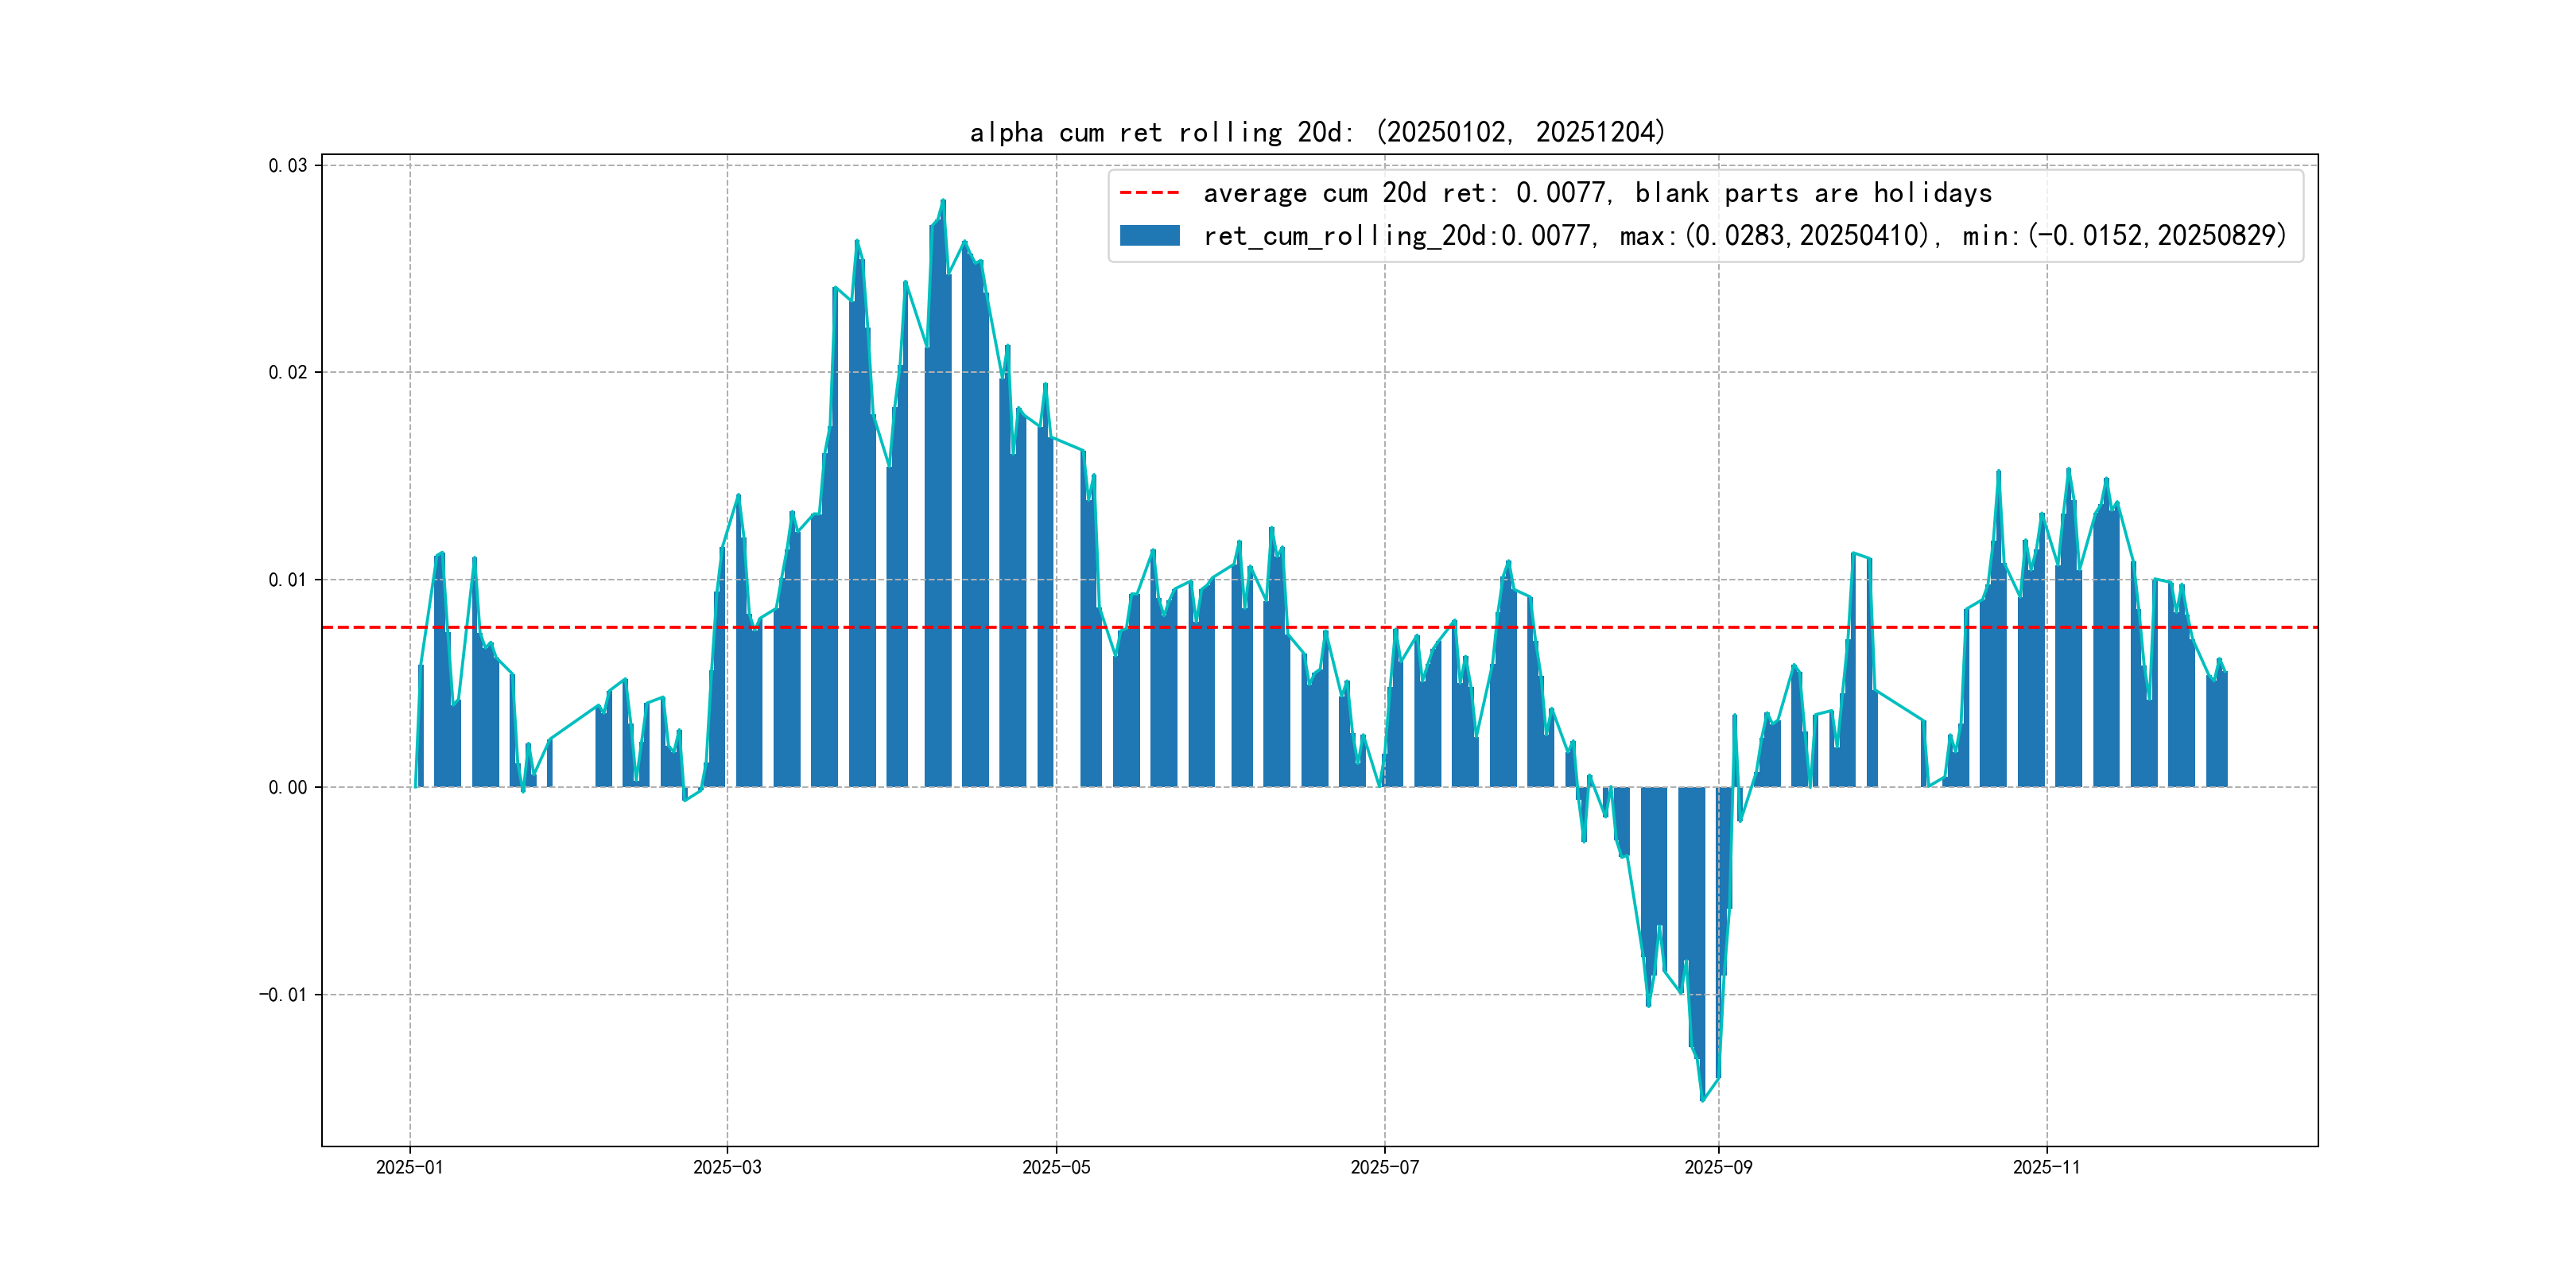Click the 0.01 y-axis tick label
Viewport: 2576px width, 1288px height.
pyautogui.click(x=287, y=580)
